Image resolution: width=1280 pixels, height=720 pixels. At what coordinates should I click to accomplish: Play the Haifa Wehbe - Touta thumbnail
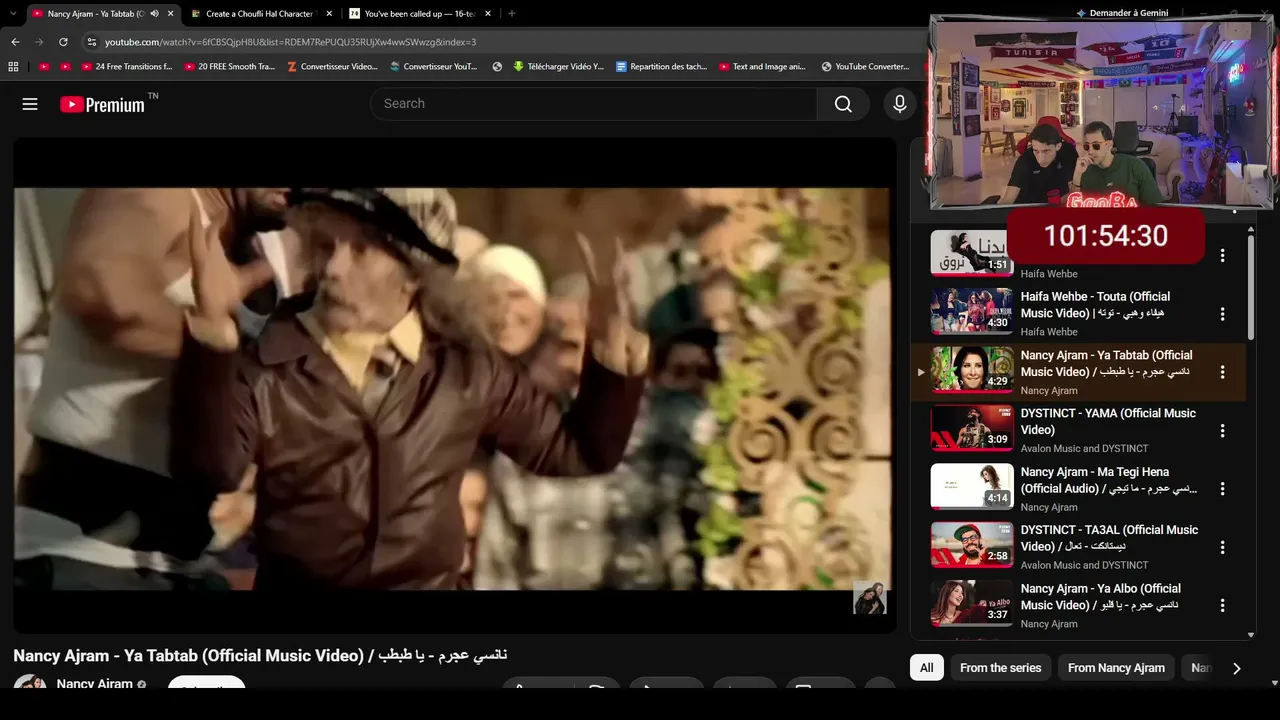[x=972, y=311]
